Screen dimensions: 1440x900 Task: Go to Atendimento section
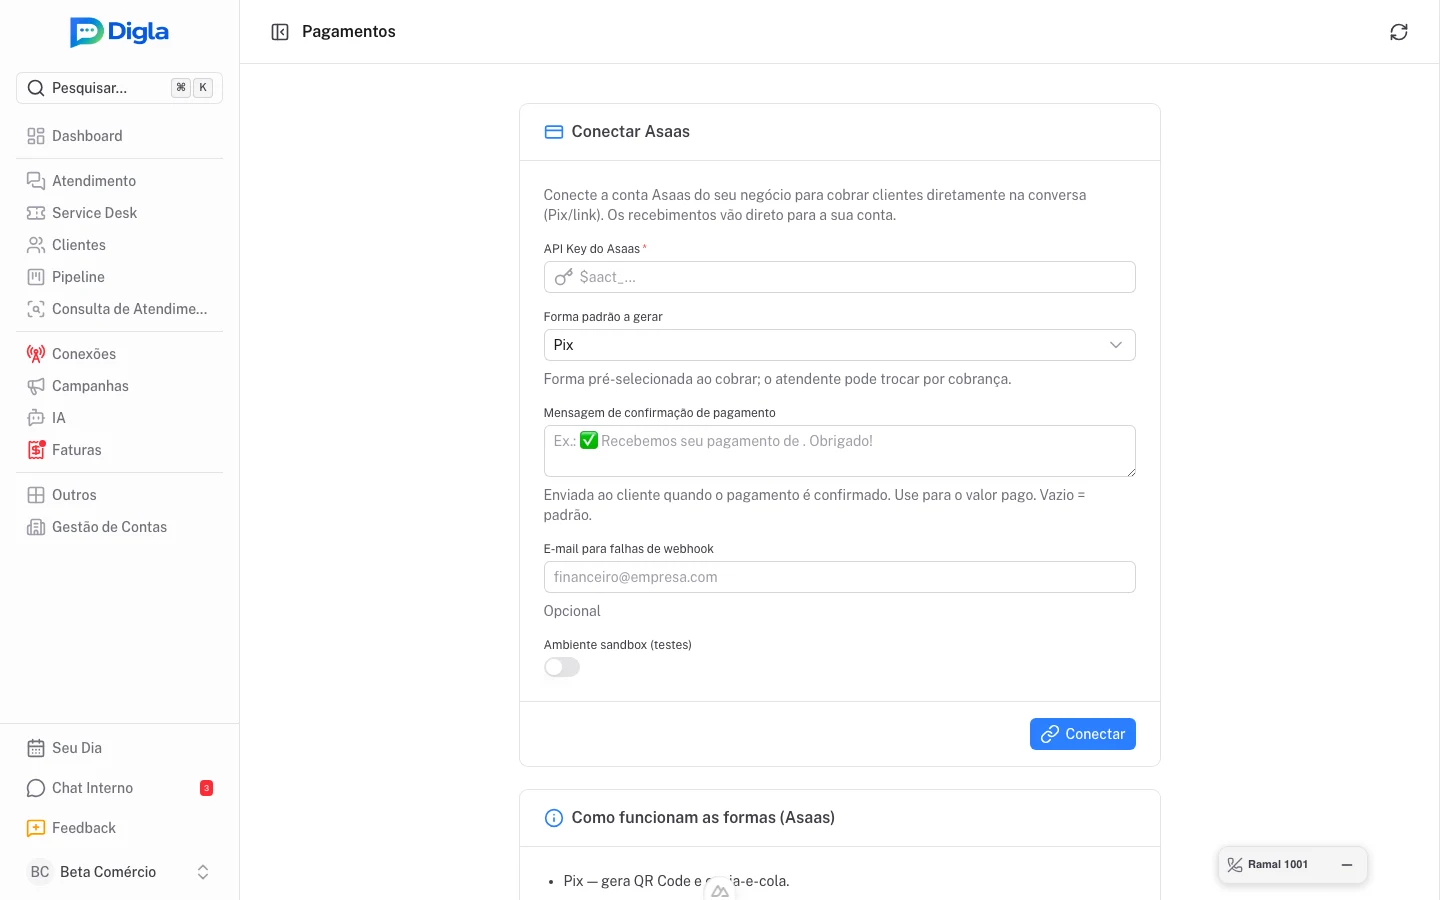119,181
